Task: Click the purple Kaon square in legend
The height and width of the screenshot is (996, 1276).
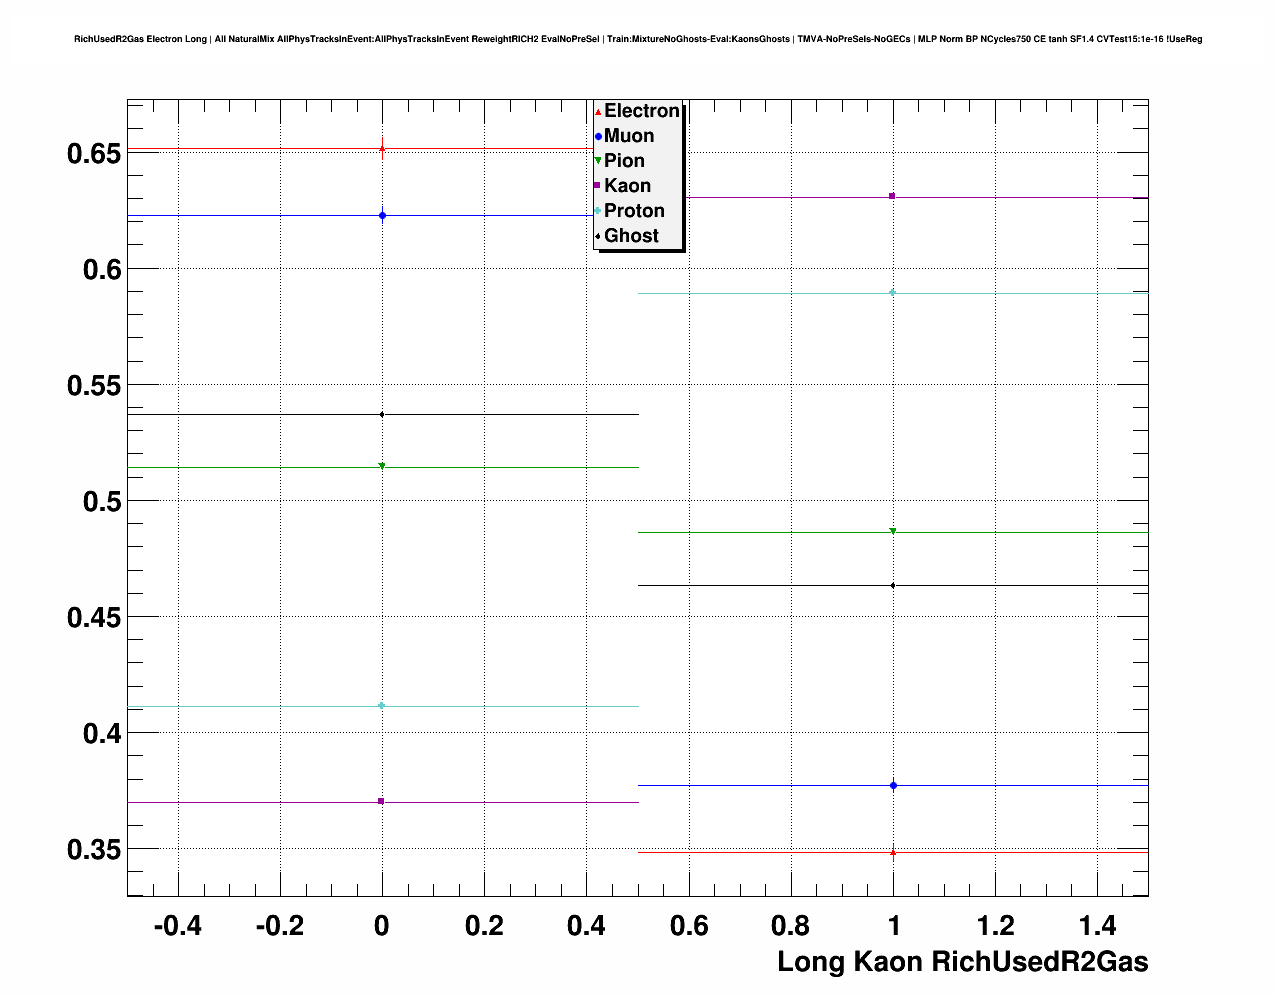Action: point(598,186)
